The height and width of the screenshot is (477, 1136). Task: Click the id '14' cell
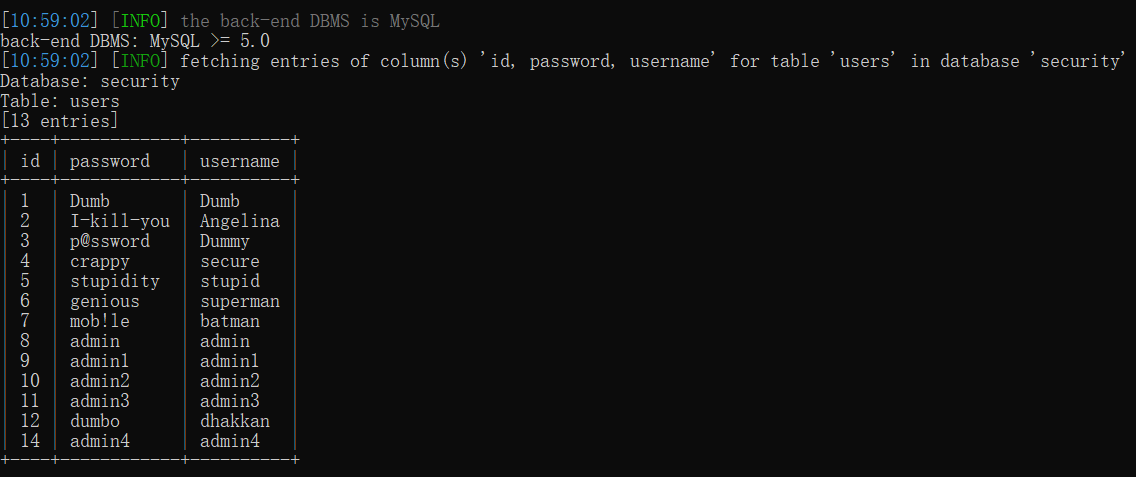[x=30, y=441]
